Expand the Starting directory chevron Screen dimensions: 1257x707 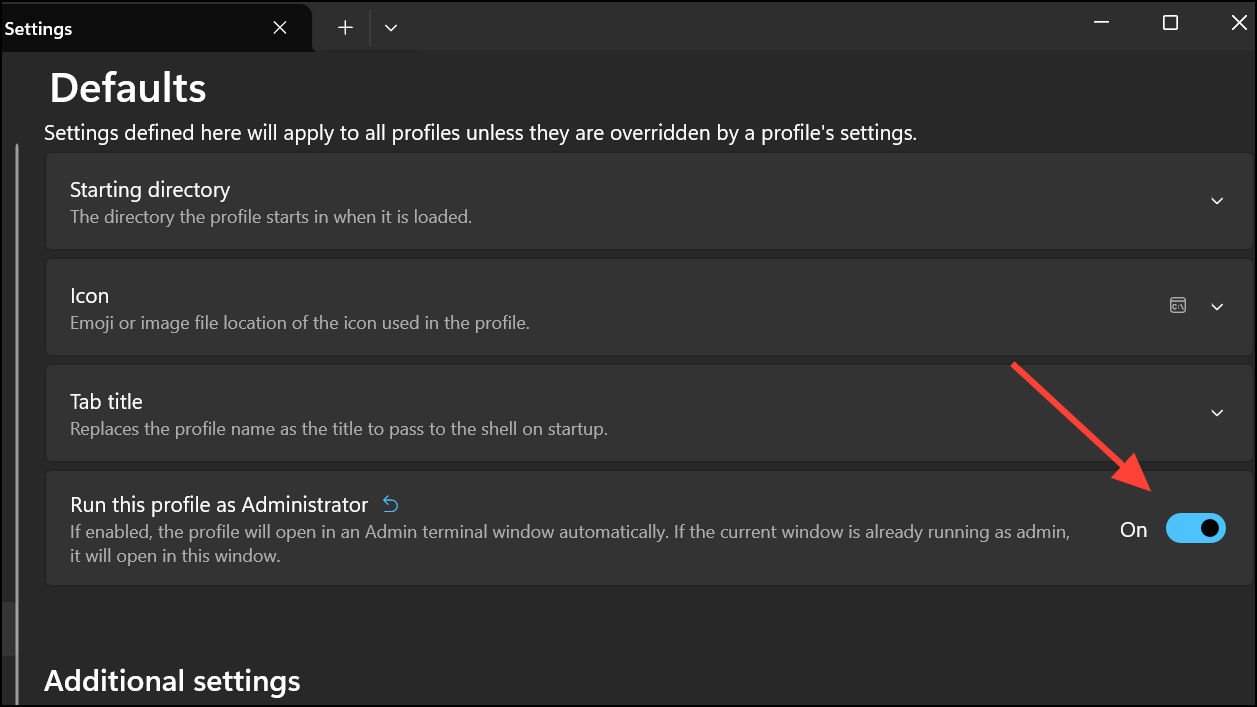coord(1217,201)
